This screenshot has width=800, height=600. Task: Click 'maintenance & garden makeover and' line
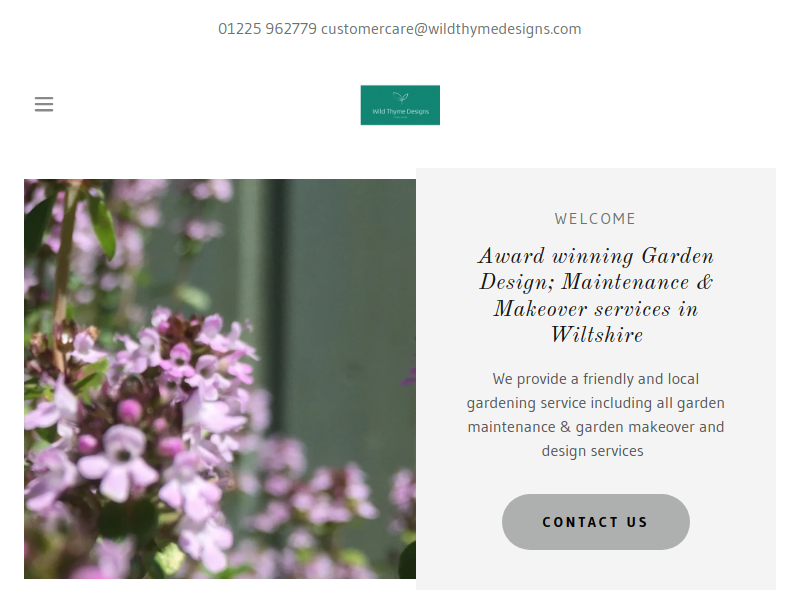[x=595, y=427]
